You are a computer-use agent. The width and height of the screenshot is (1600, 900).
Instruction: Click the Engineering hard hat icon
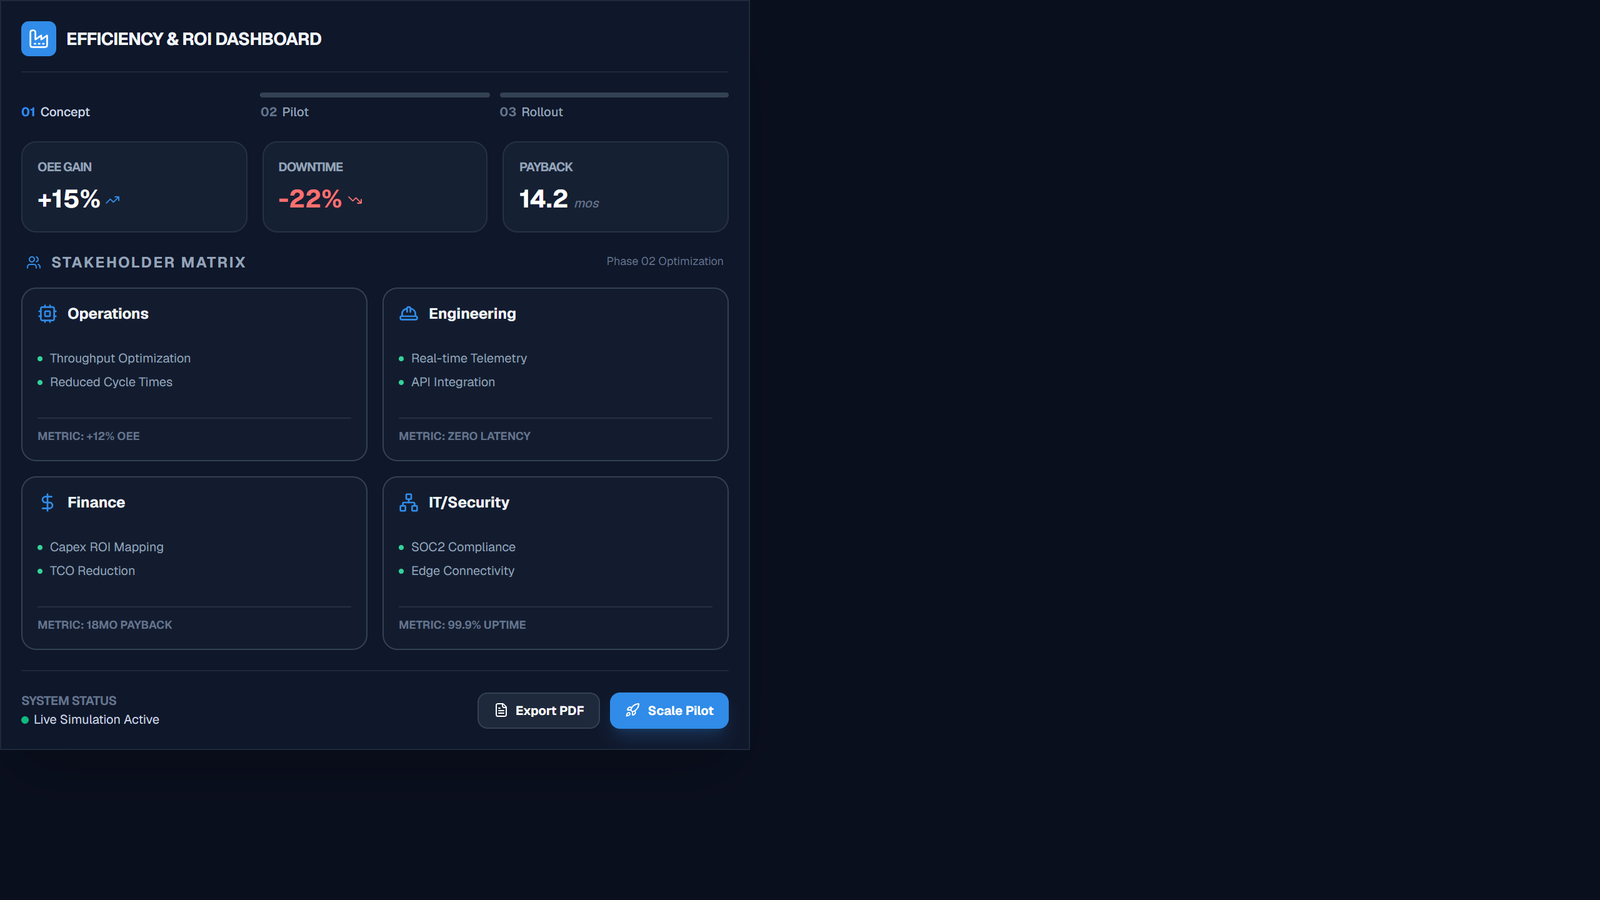(407, 313)
